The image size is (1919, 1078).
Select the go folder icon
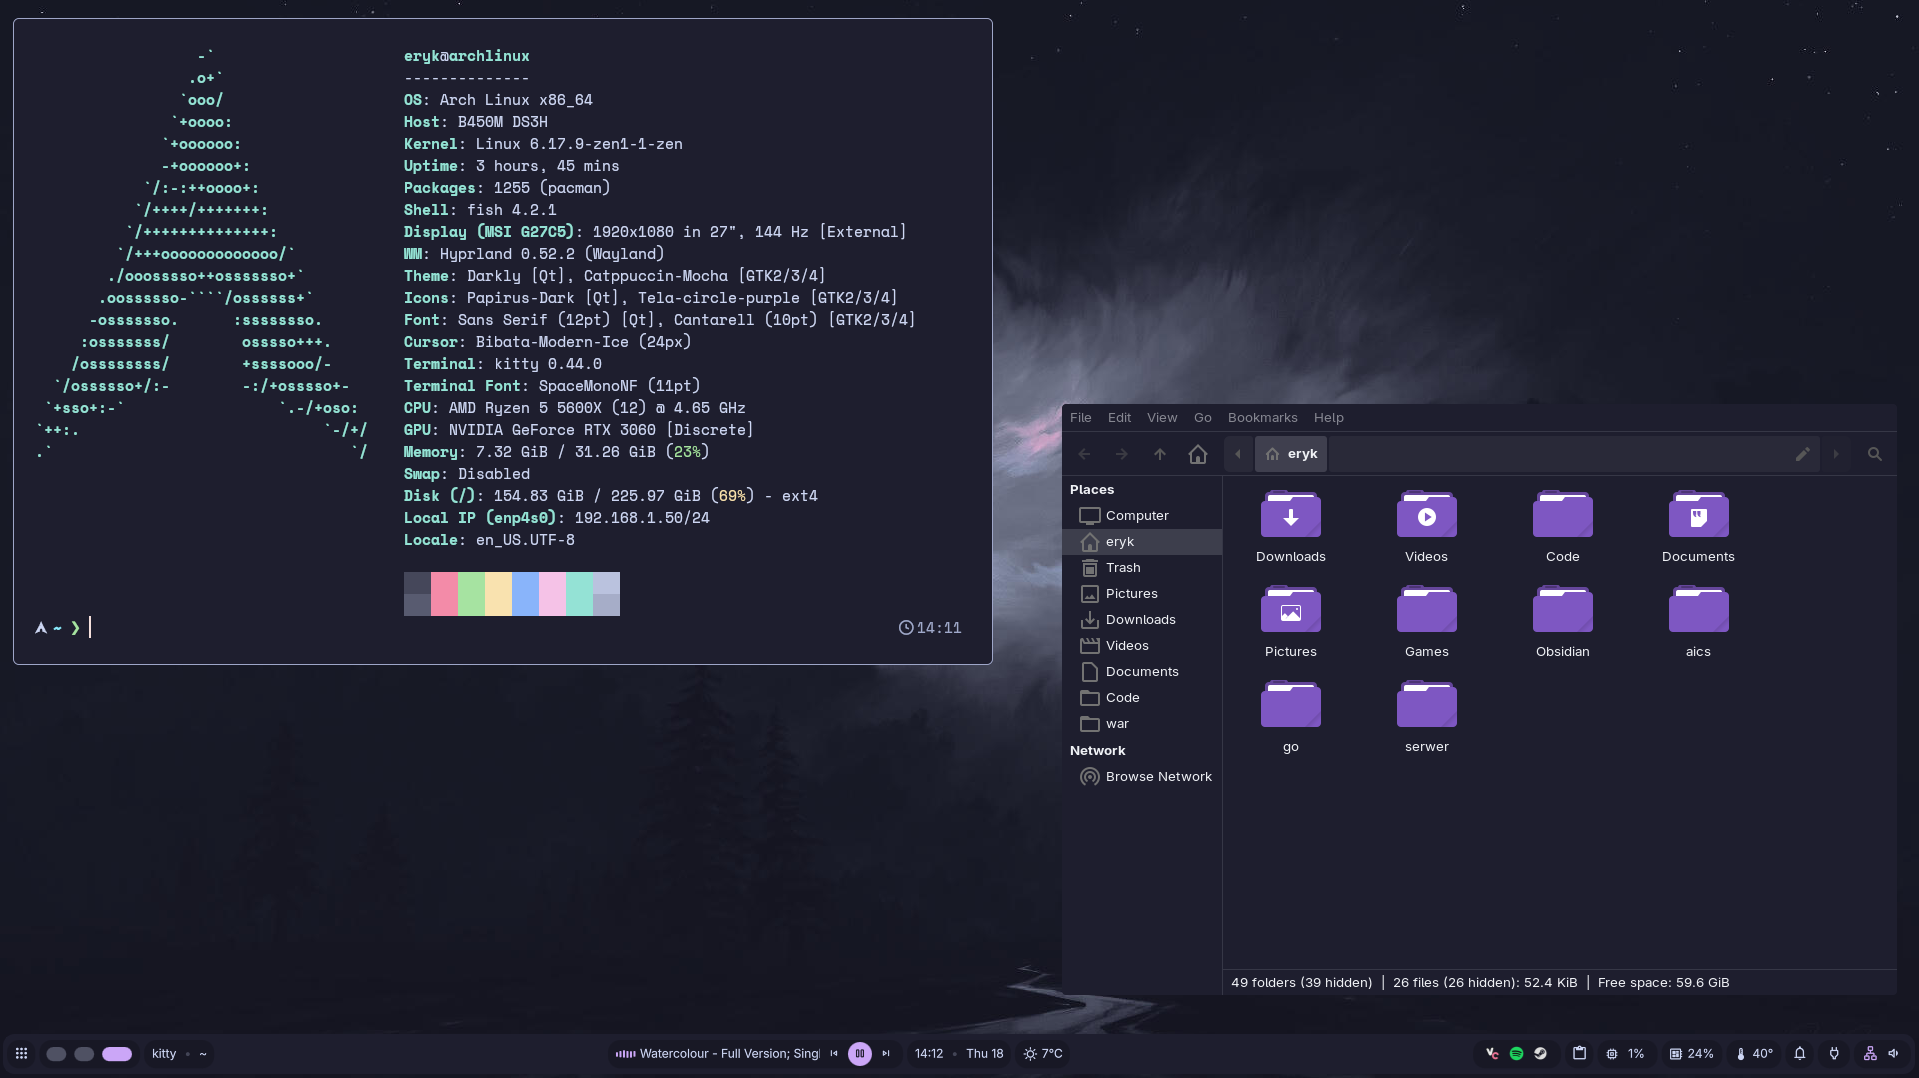pos(1290,704)
